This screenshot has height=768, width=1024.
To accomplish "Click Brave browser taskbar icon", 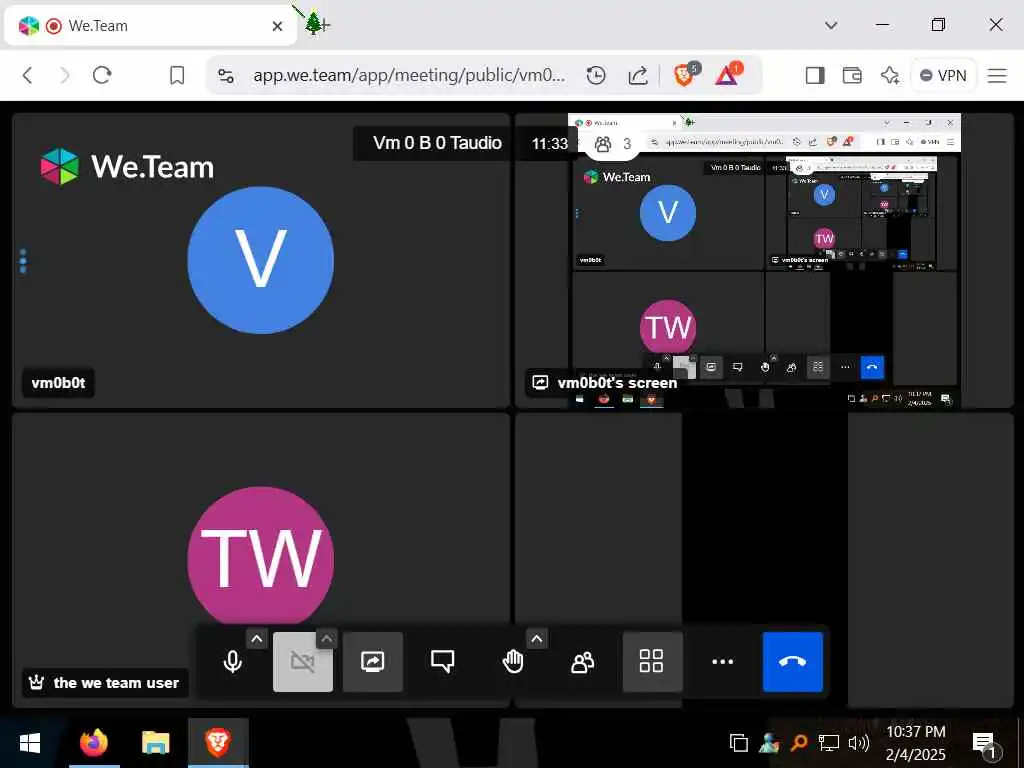I will coord(218,743).
